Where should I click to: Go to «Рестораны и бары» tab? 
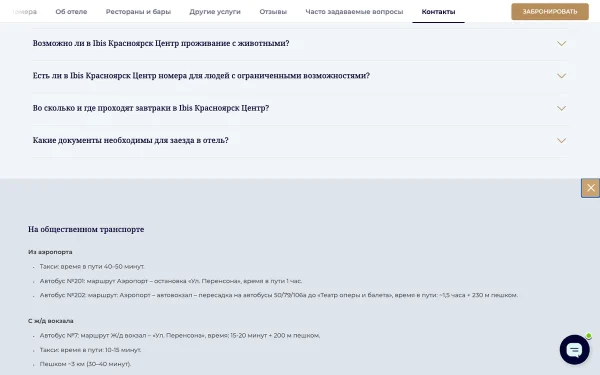[x=139, y=12]
